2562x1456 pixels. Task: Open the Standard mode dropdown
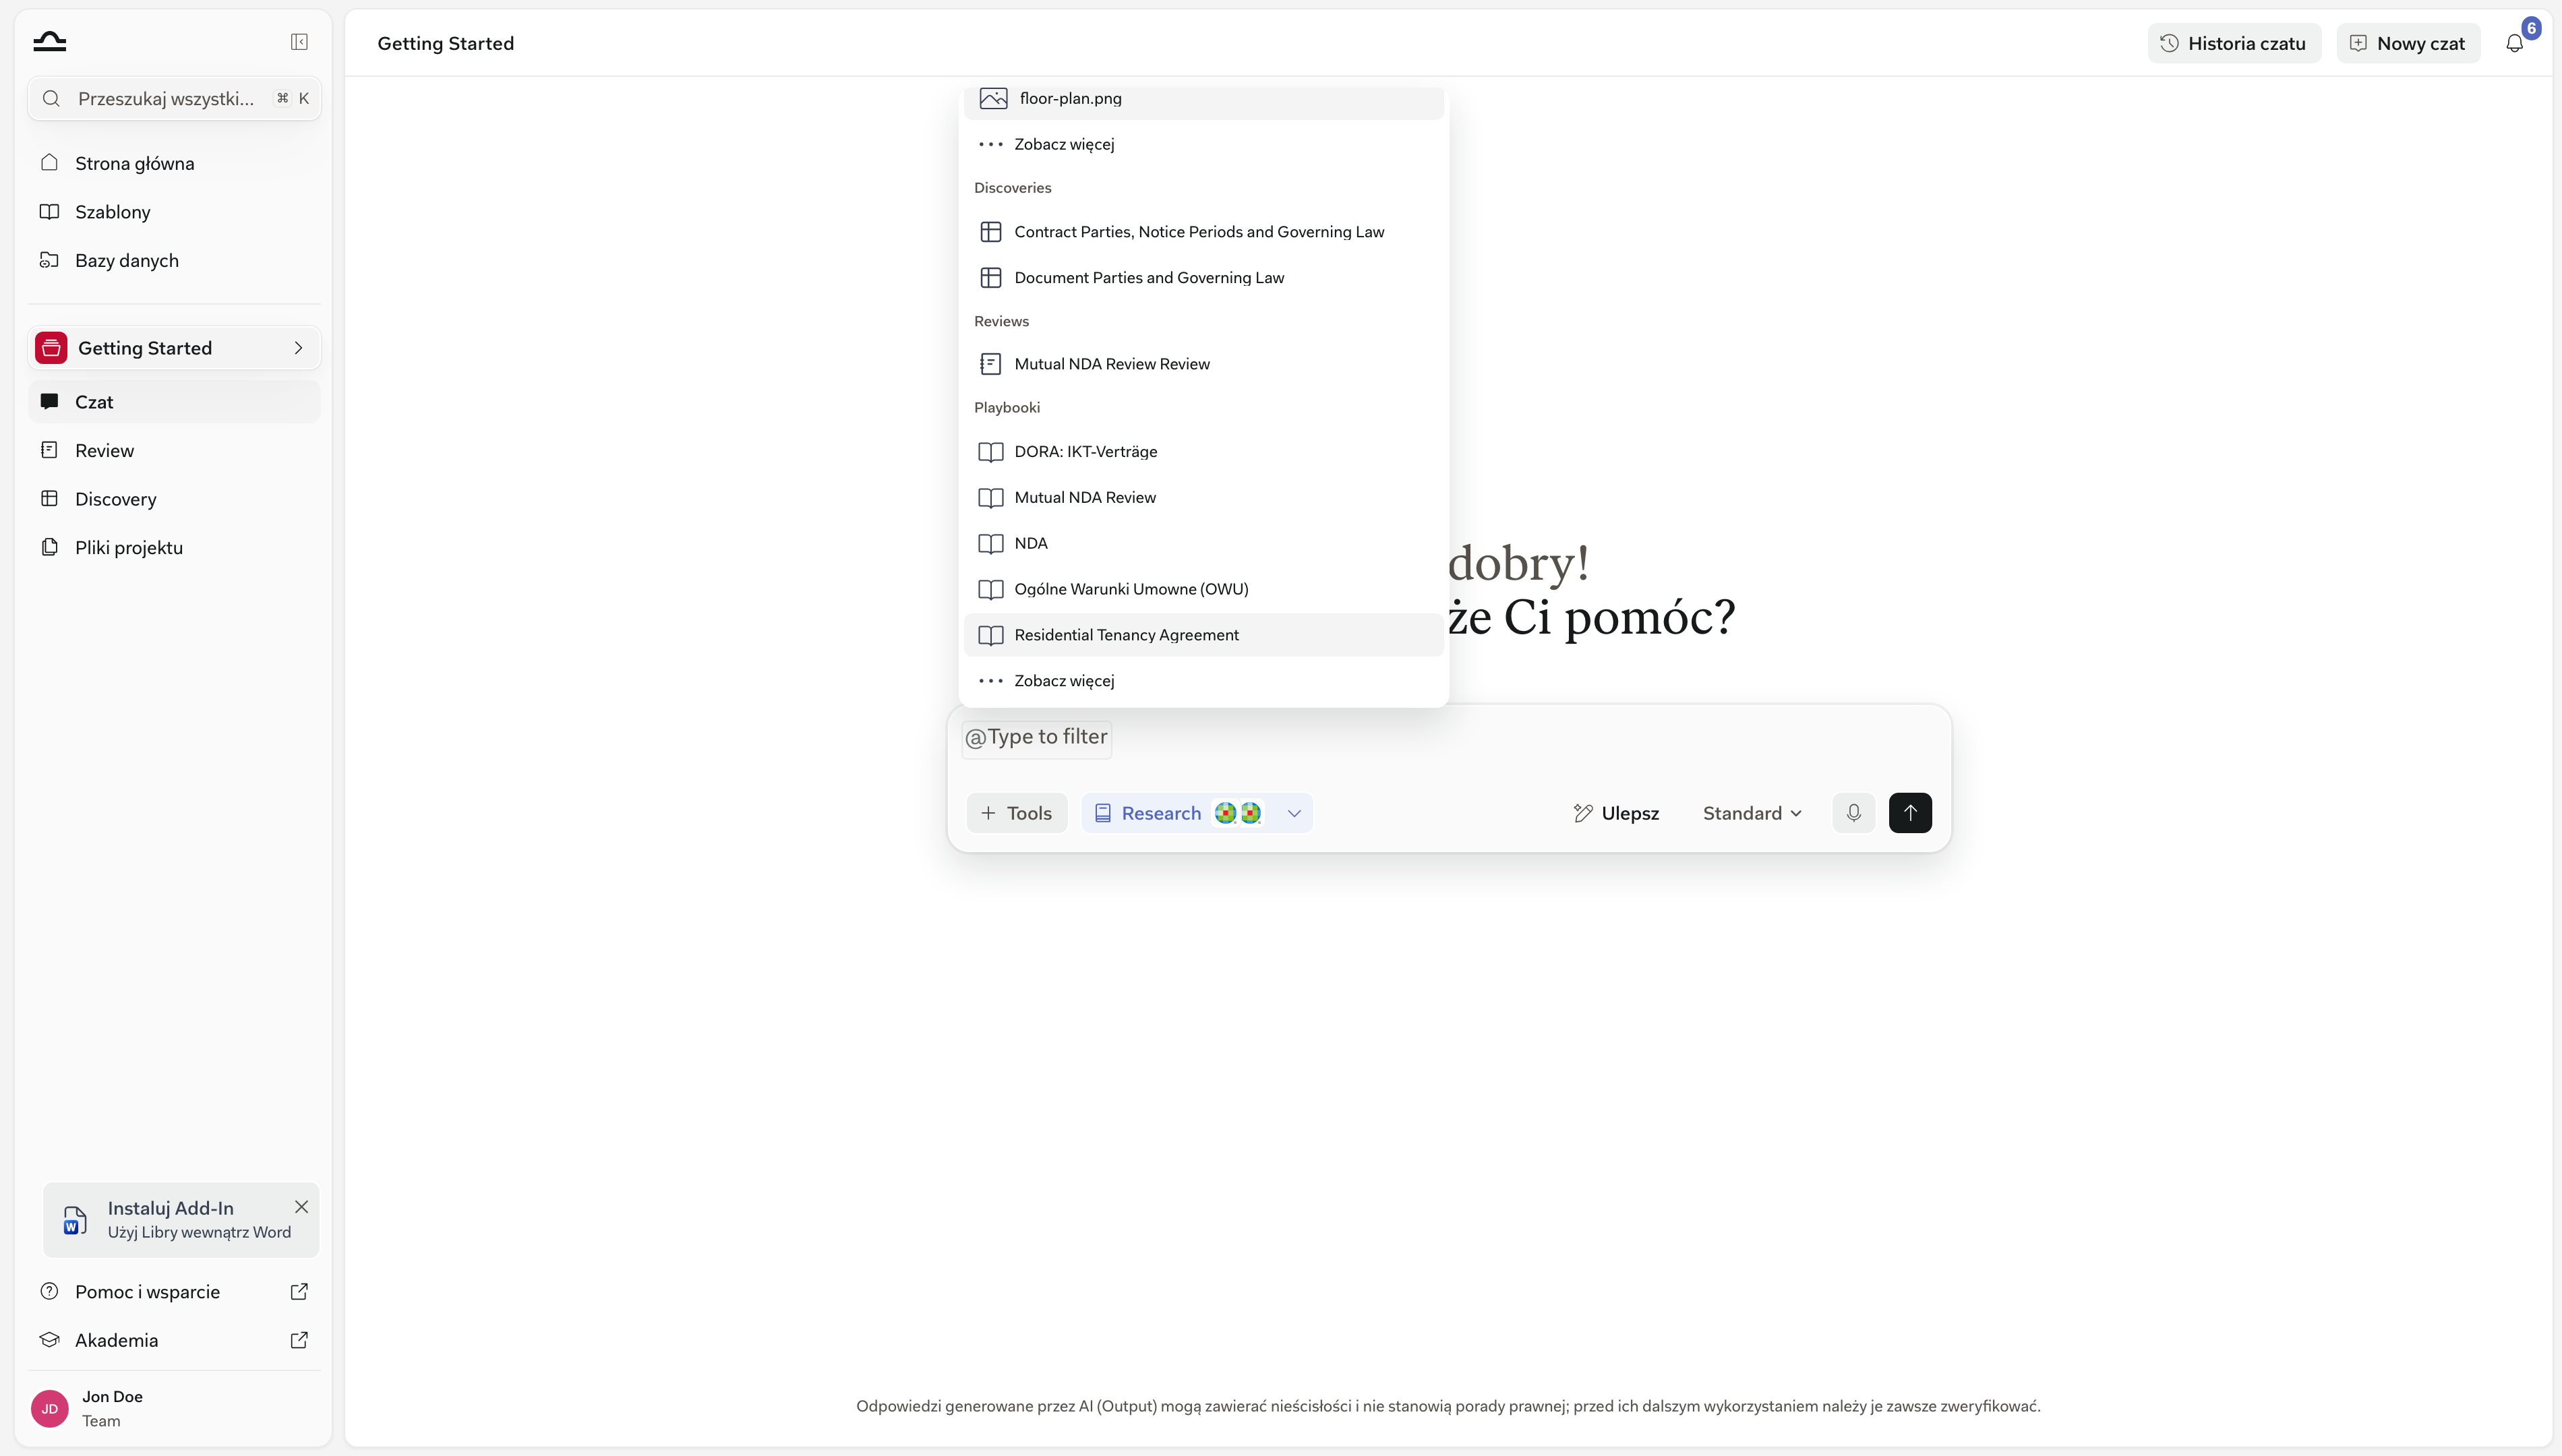(x=1752, y=813)
